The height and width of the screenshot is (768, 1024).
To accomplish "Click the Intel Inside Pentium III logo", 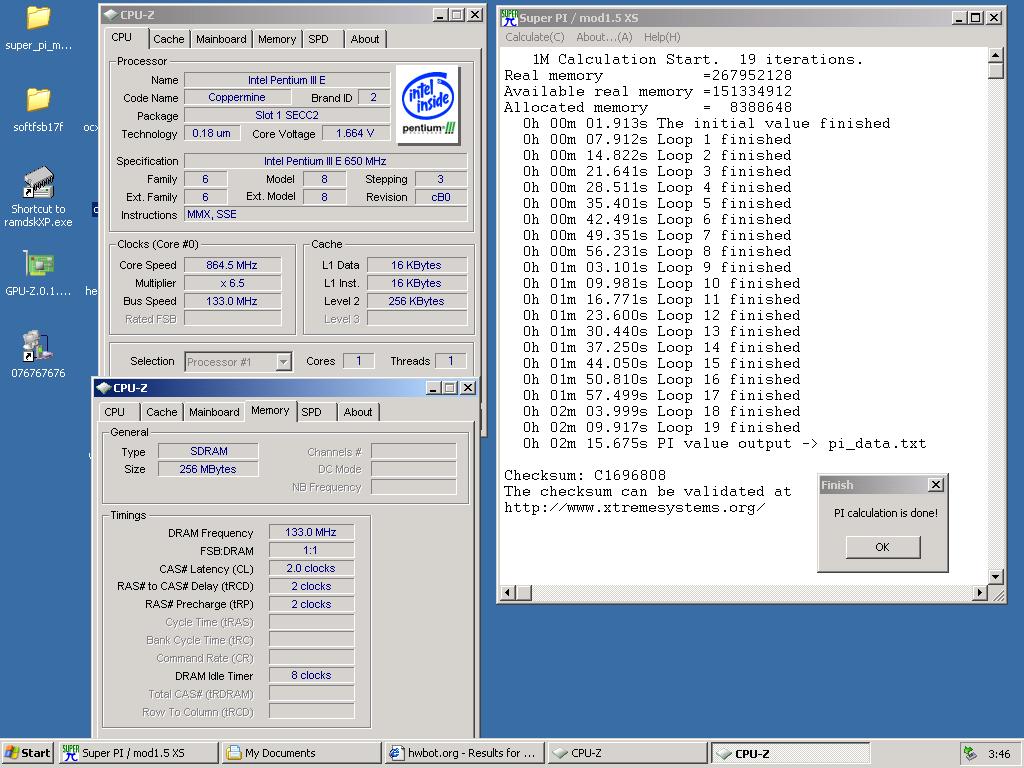I will [428, 104].
